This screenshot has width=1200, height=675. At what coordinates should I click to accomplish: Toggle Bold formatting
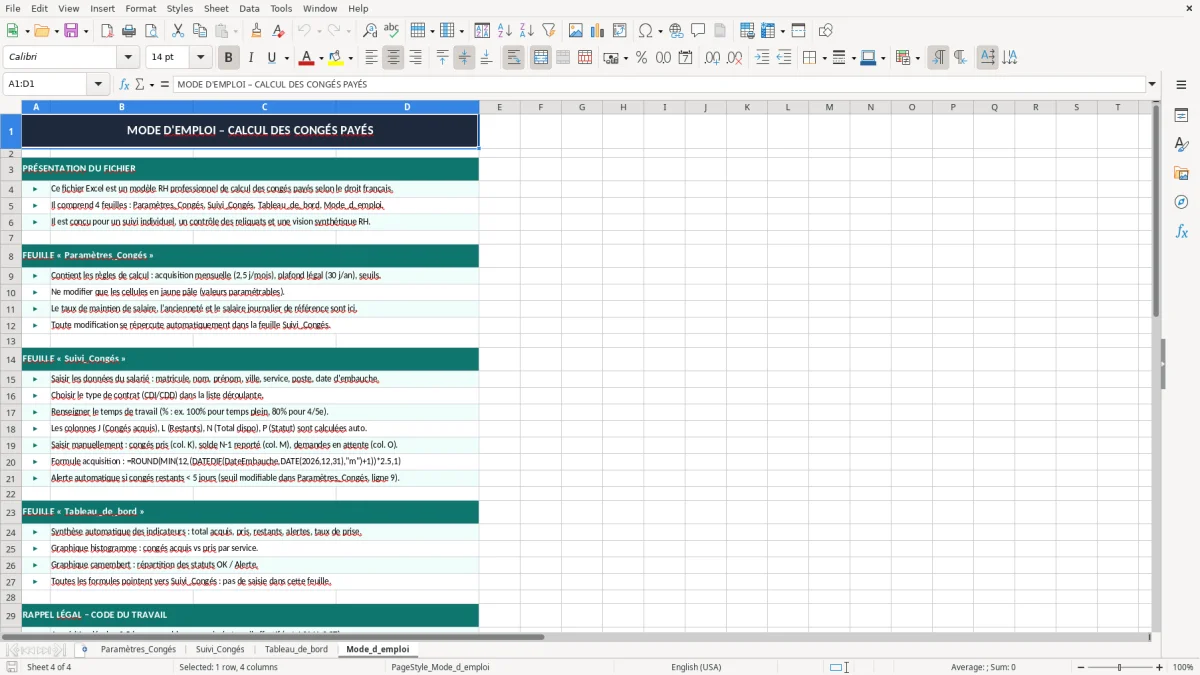point(228,58)
